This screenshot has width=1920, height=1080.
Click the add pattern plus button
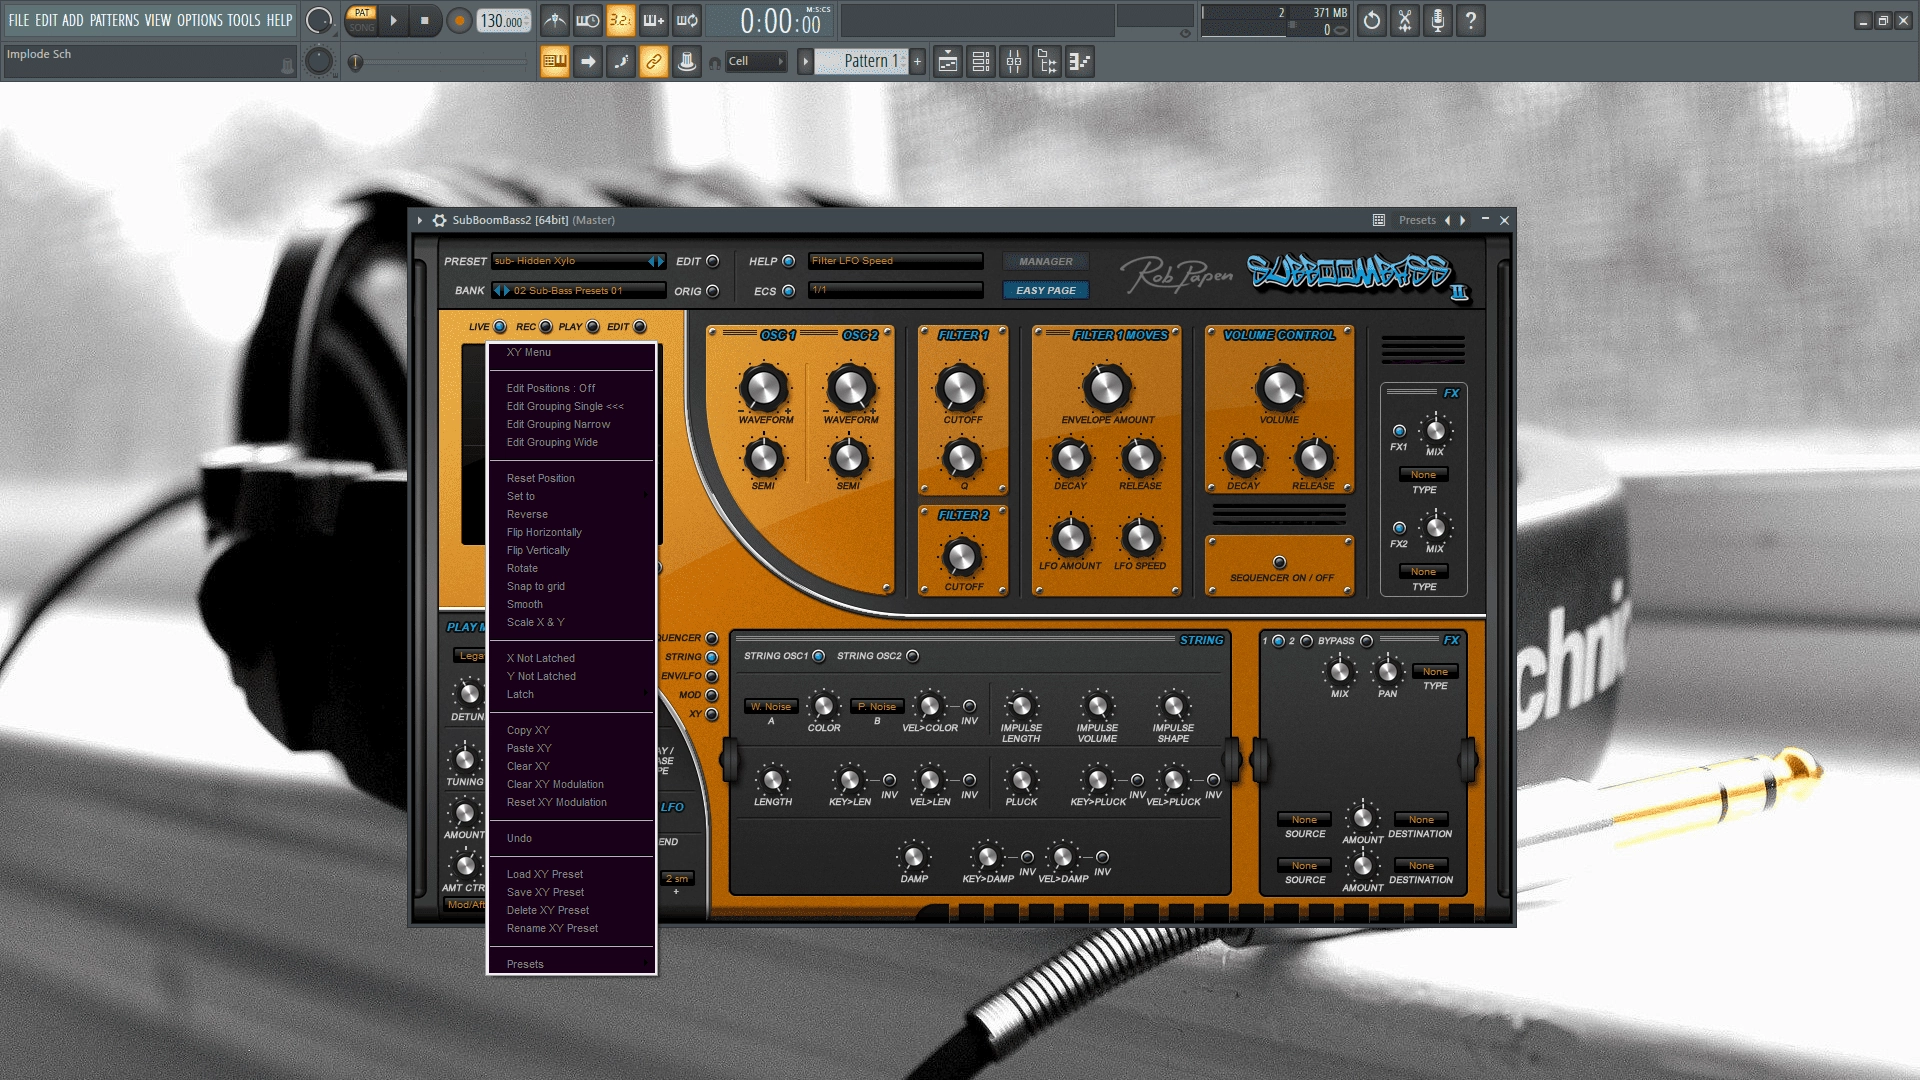tap(917, 62)
